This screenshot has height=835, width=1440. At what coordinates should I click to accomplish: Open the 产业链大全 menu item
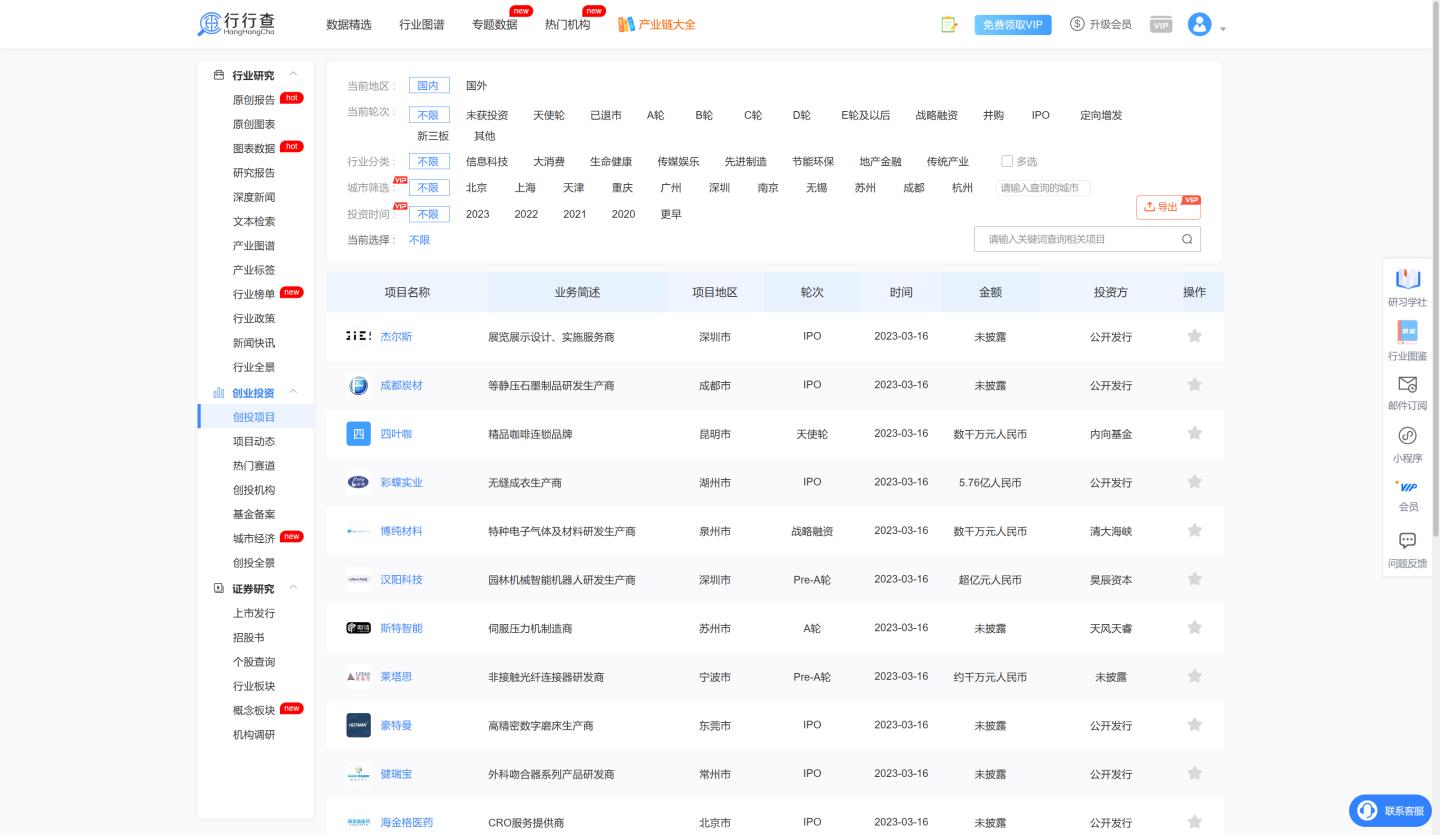(666, 24)
